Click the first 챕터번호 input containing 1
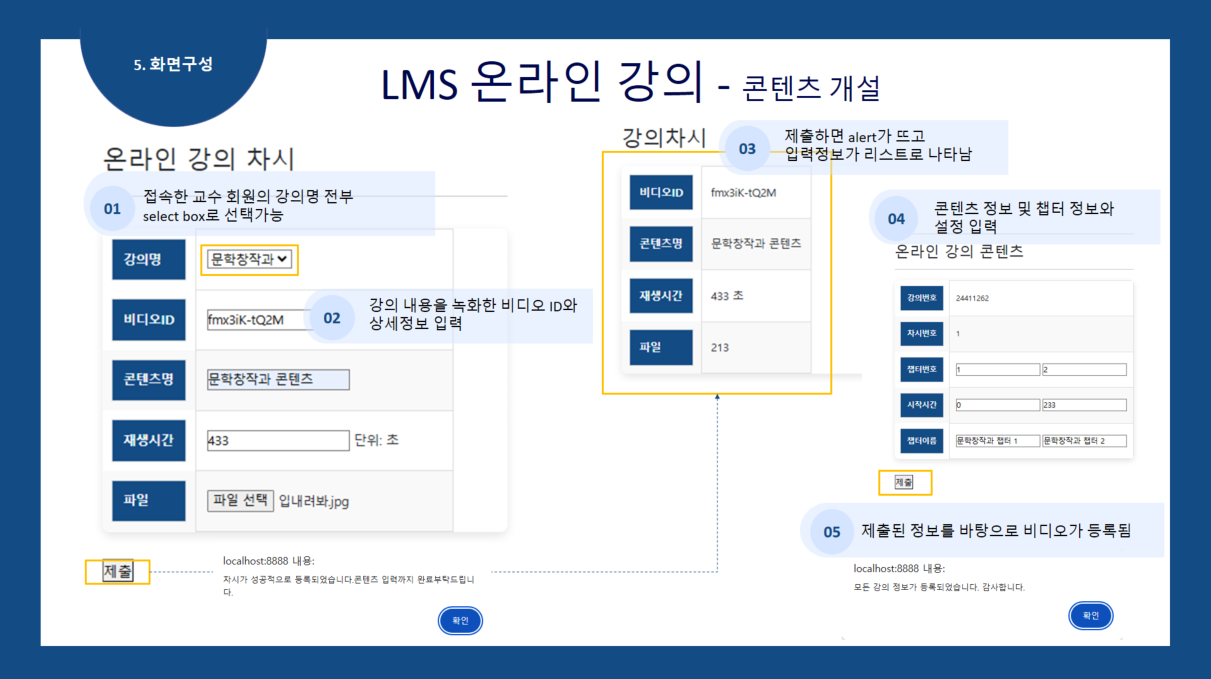This screenshot has height=679, width=1211. 997,370
